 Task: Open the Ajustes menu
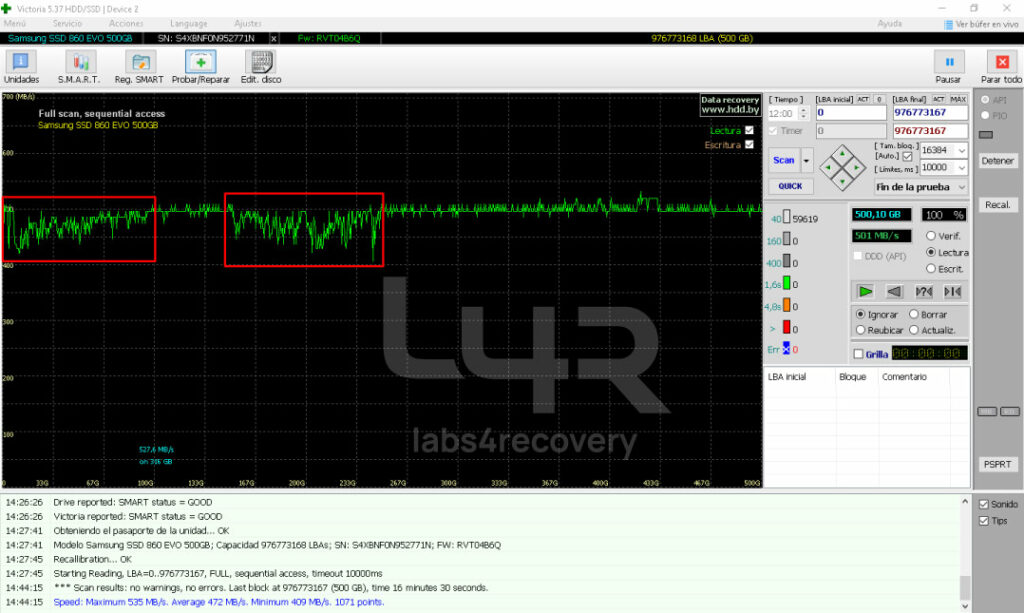tap(248, 24)
